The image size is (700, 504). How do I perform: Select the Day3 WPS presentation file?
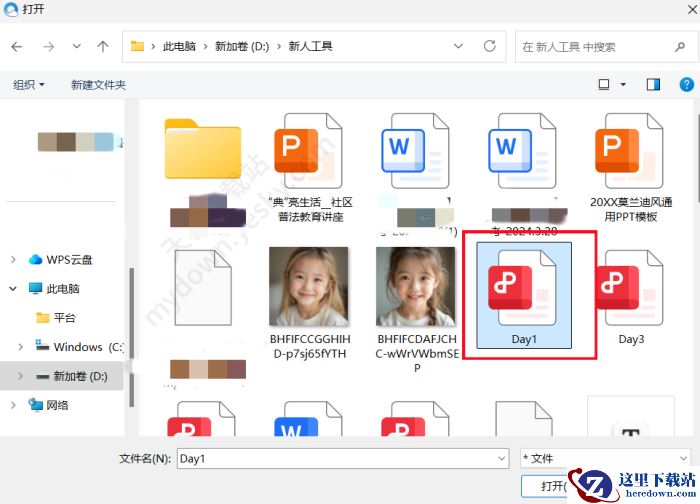point(631,296)
